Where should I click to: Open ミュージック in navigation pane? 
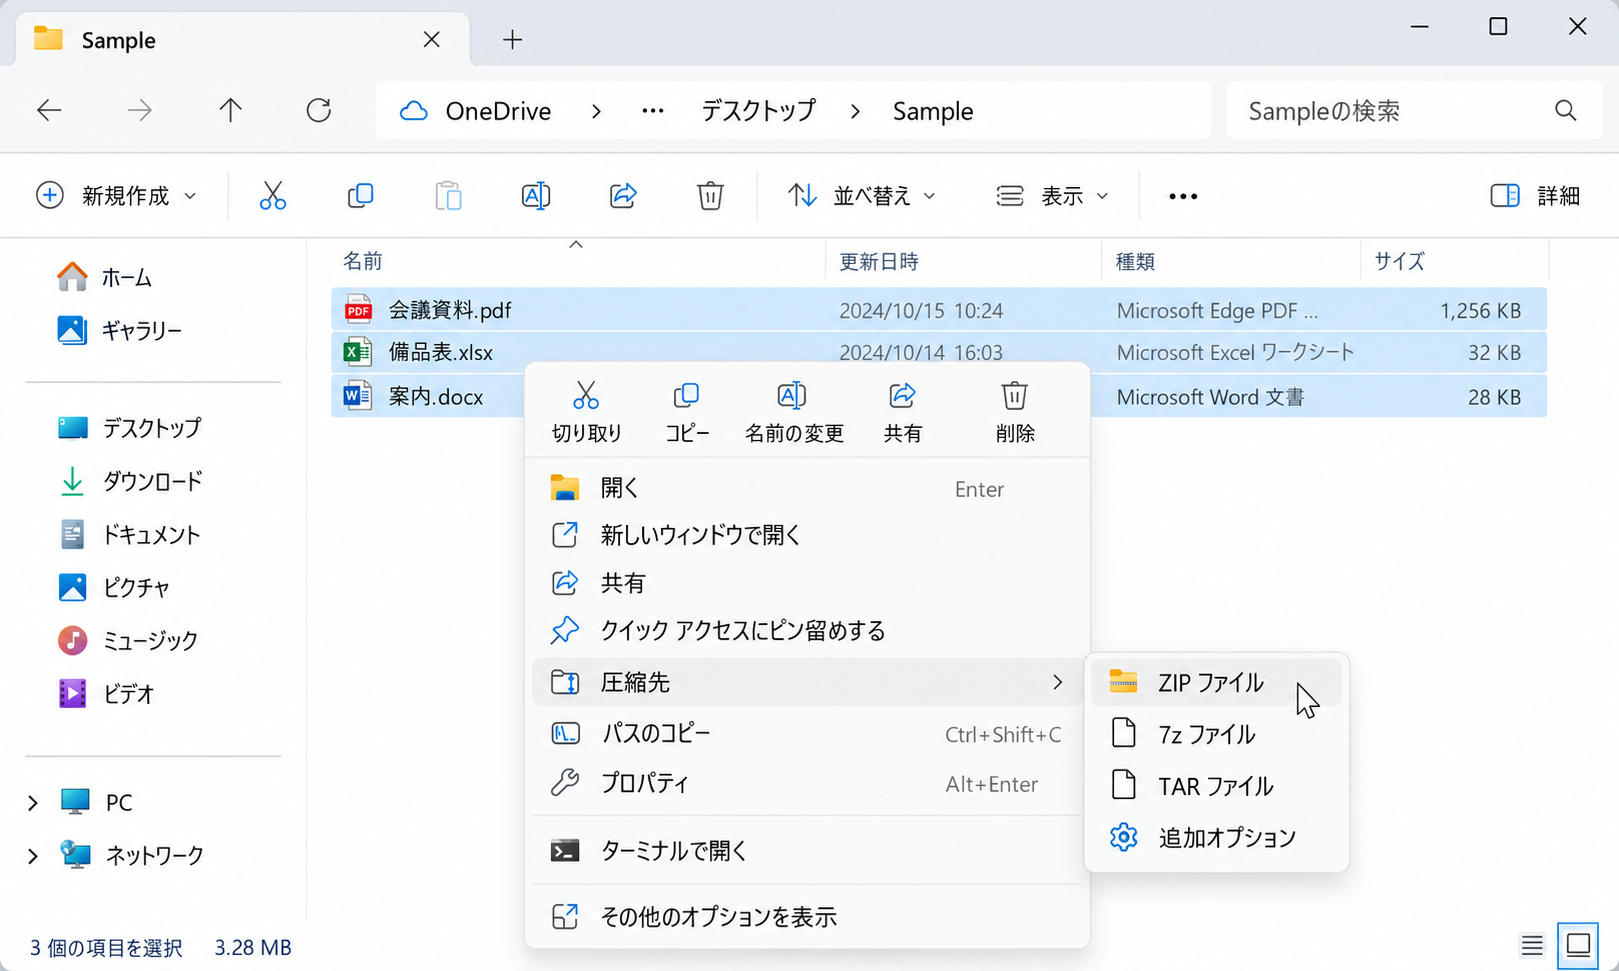pyautogui.click(x=128, y=640)
